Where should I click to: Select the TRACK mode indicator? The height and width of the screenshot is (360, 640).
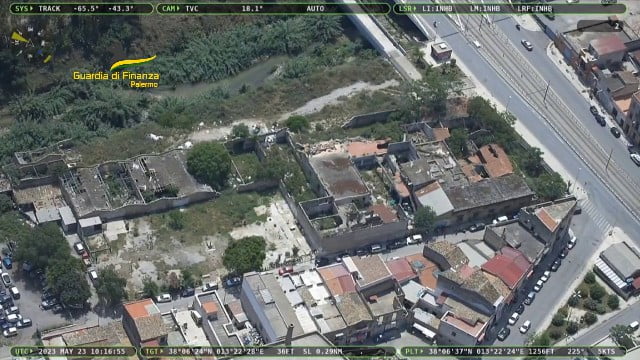click(49, 9)
